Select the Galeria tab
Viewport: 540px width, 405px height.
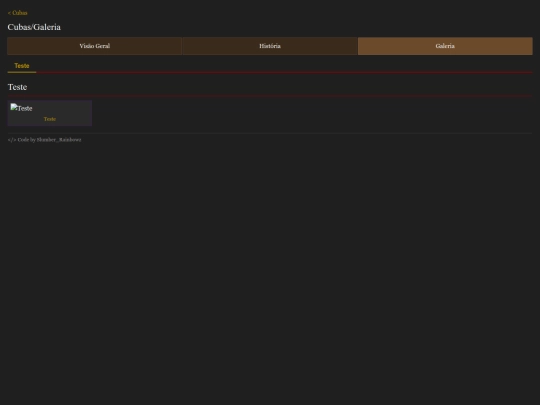pos(445,46)
